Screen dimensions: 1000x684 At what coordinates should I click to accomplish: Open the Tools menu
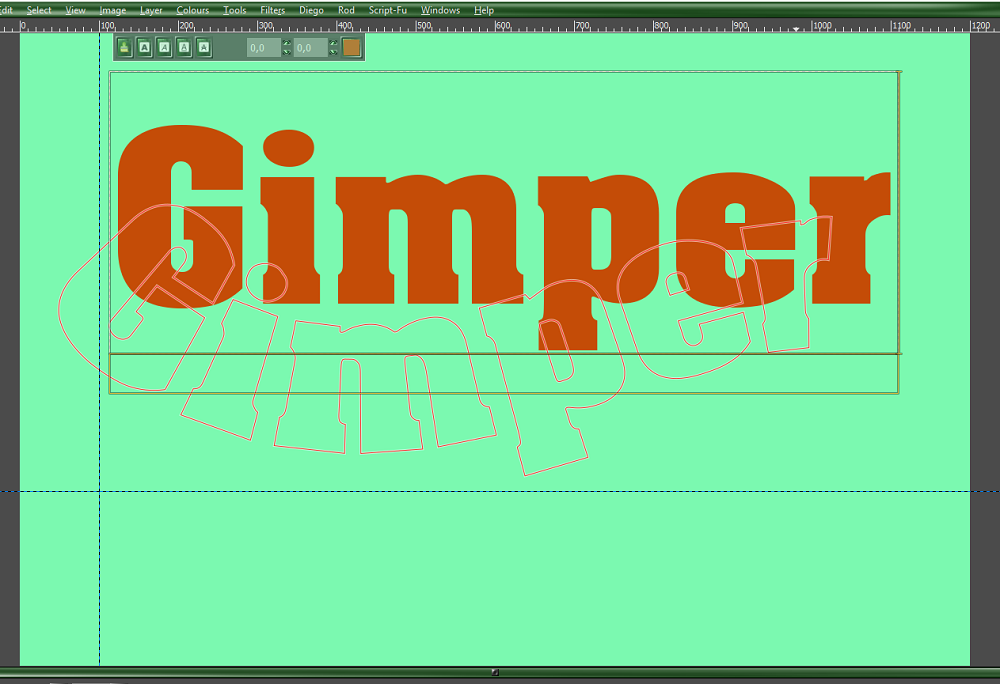pos(235,10)
